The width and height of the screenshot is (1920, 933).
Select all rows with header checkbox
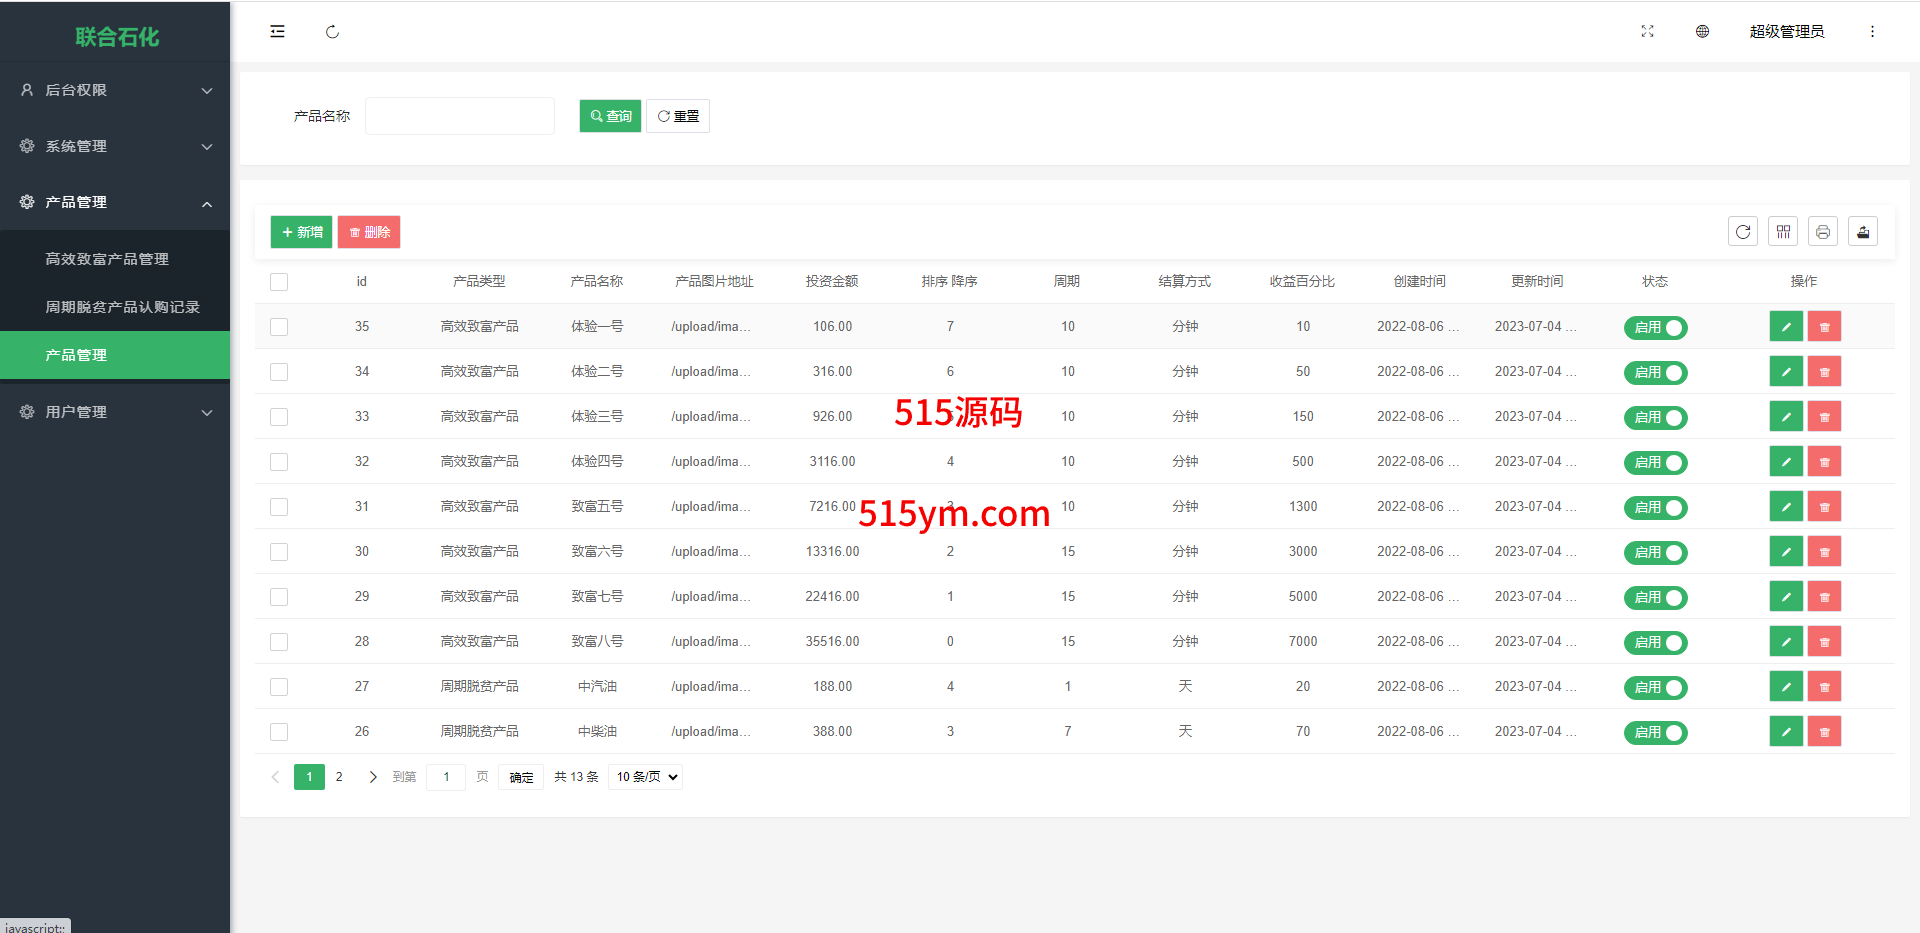tap(279, 282)
